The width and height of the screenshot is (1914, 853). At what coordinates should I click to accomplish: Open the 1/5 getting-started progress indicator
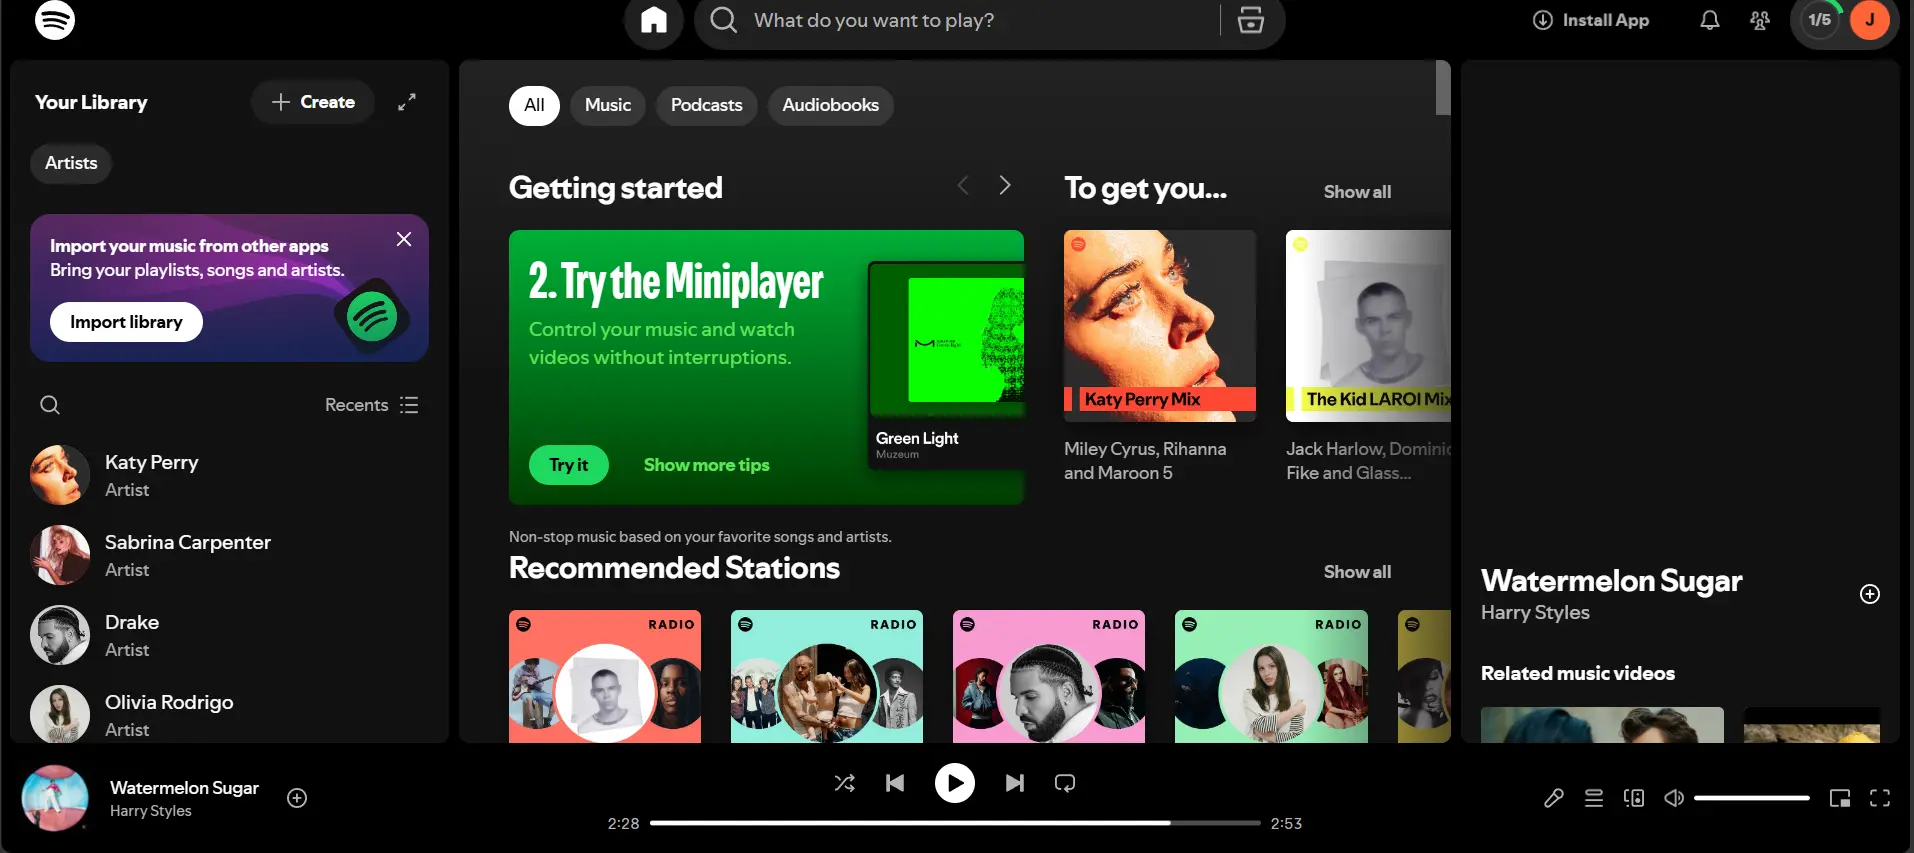point(1820,20)
